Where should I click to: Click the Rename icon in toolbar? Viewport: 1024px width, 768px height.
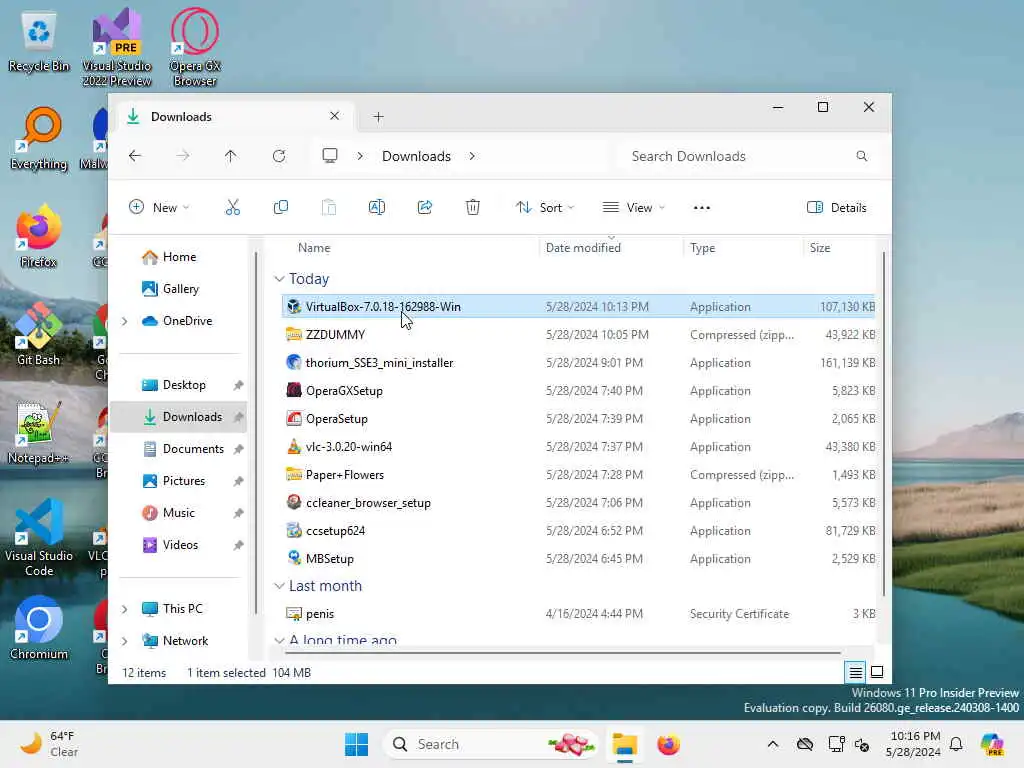tap(377, 208)
